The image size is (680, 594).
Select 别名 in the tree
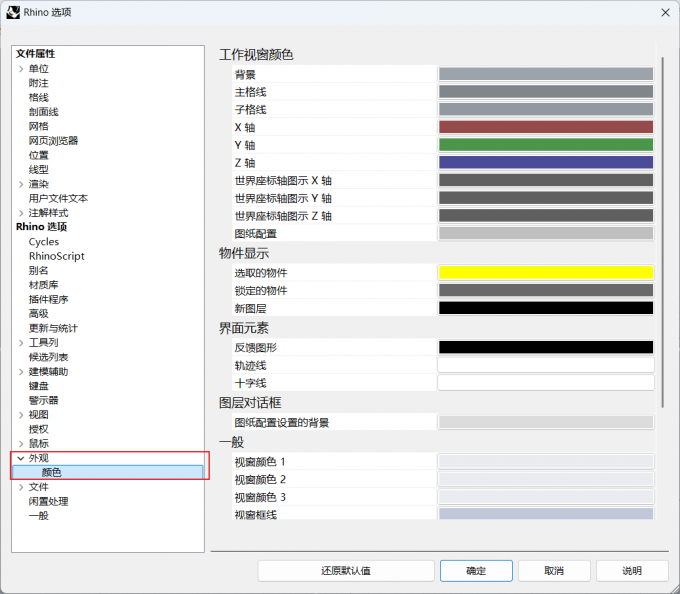(x=39, y=271)
